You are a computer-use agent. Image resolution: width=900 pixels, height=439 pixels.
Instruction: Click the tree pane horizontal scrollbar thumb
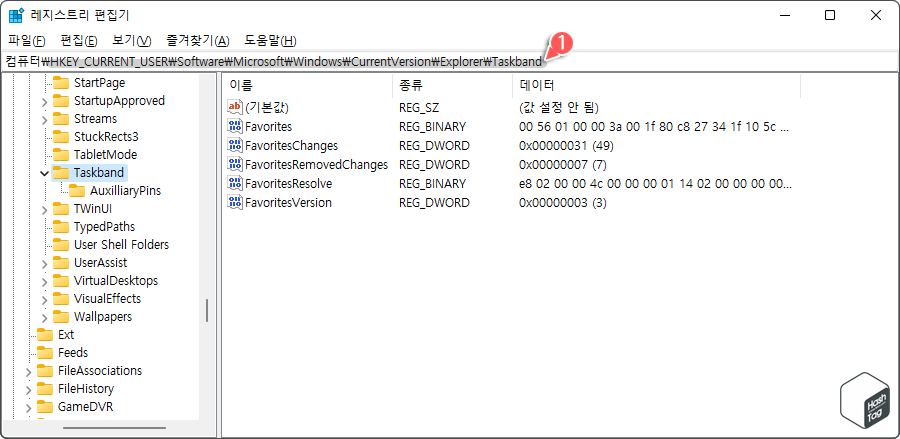coord(114,428)
